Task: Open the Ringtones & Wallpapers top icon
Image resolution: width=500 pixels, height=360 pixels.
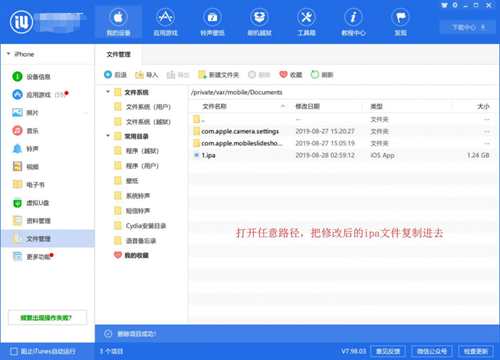Action: 212,22
